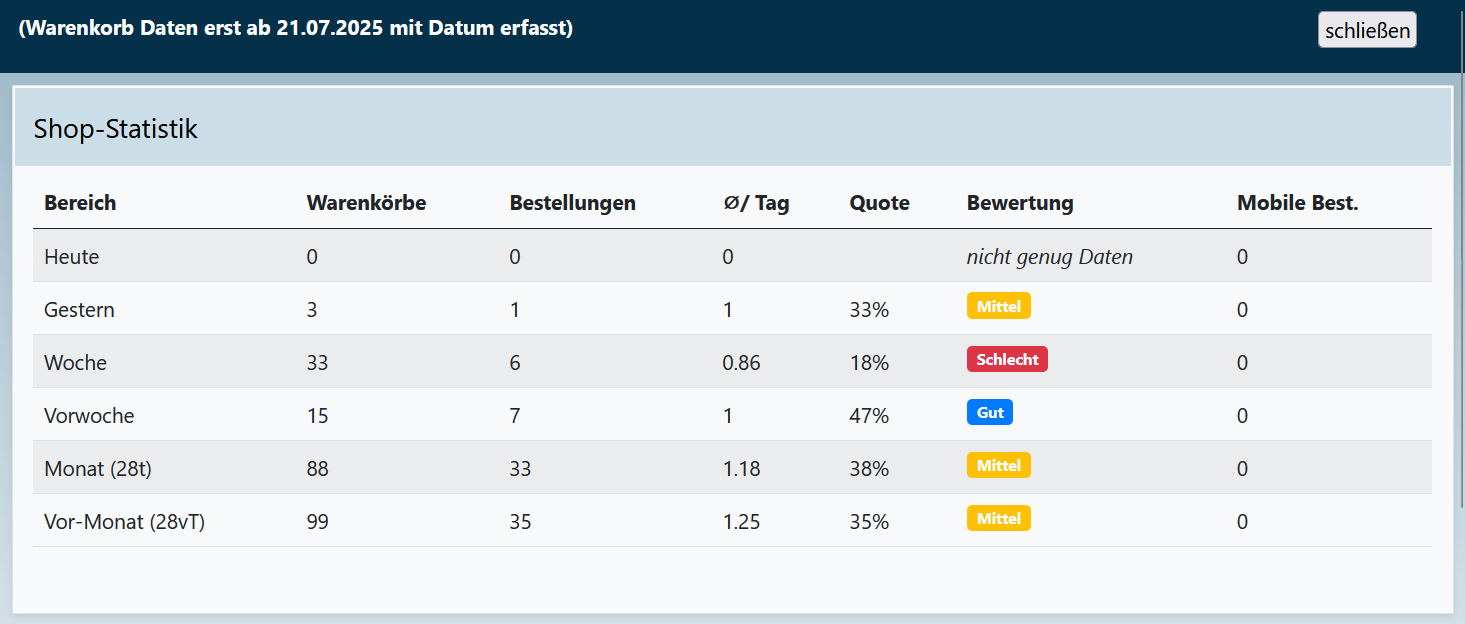Click the Bestellungen column header

pos(572,203)
